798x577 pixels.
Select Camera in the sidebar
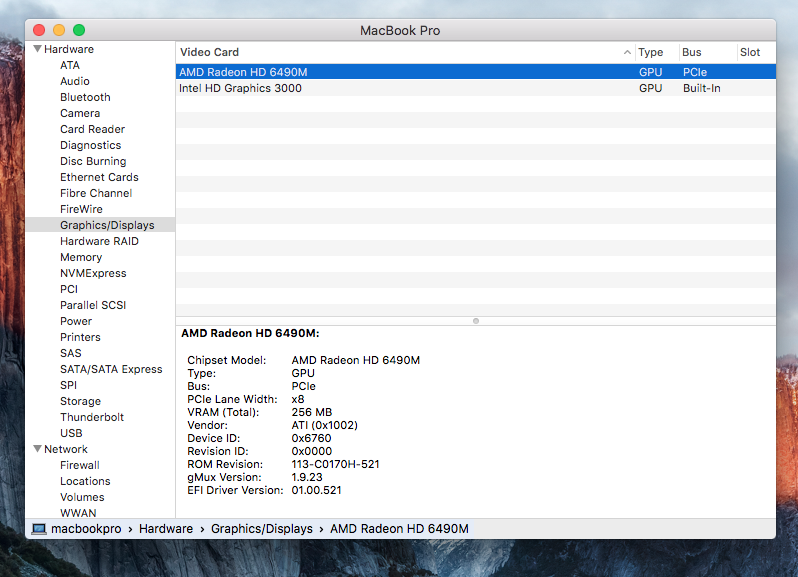coord(80,113)
